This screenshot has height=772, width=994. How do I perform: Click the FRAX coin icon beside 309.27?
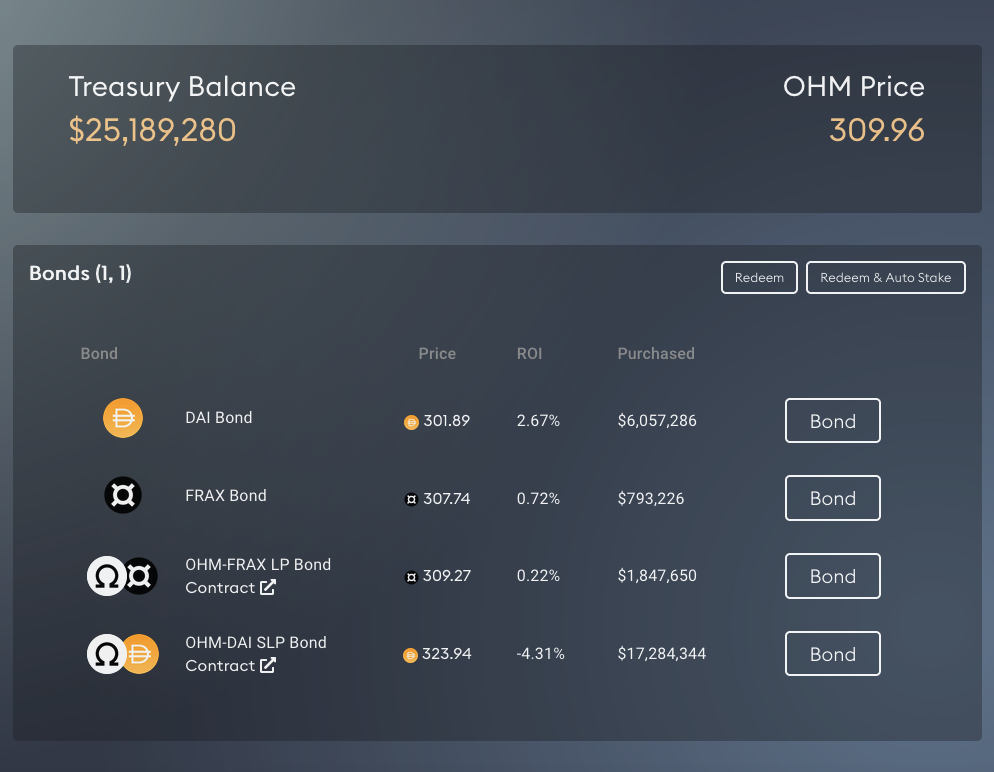[x=410, y=577]
